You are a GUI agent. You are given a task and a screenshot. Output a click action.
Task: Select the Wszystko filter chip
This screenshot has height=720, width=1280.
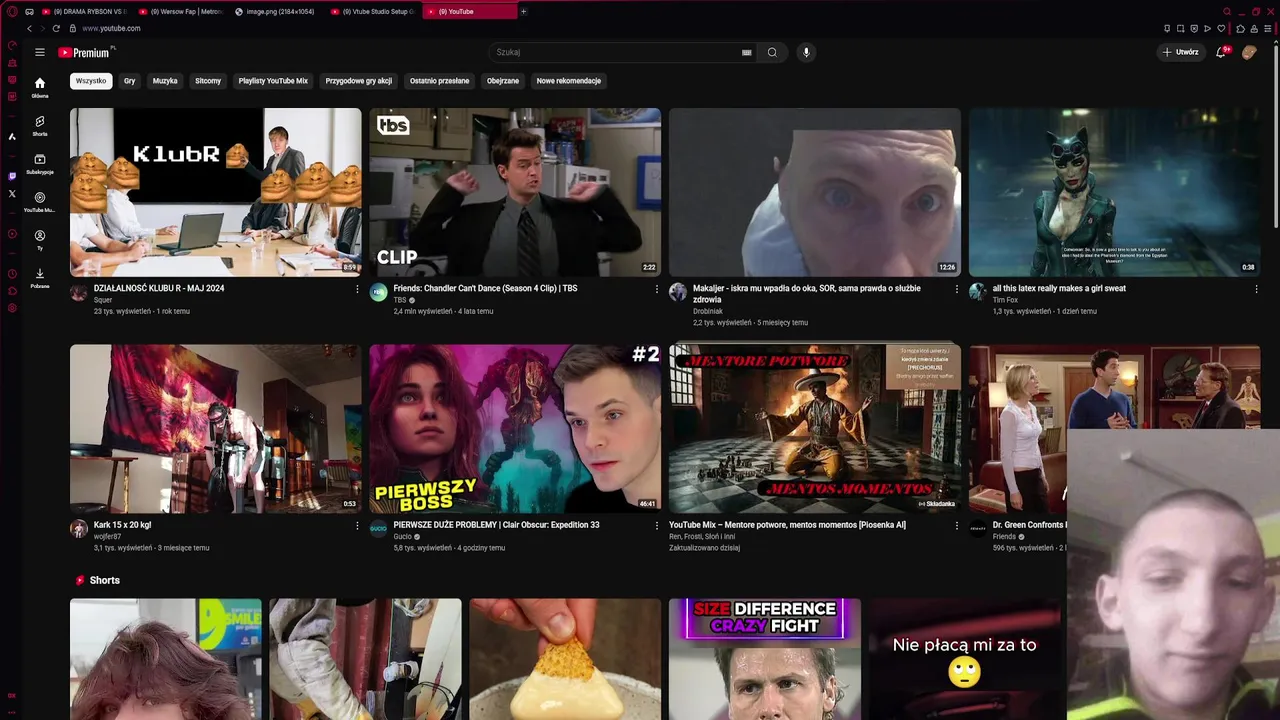91,81
